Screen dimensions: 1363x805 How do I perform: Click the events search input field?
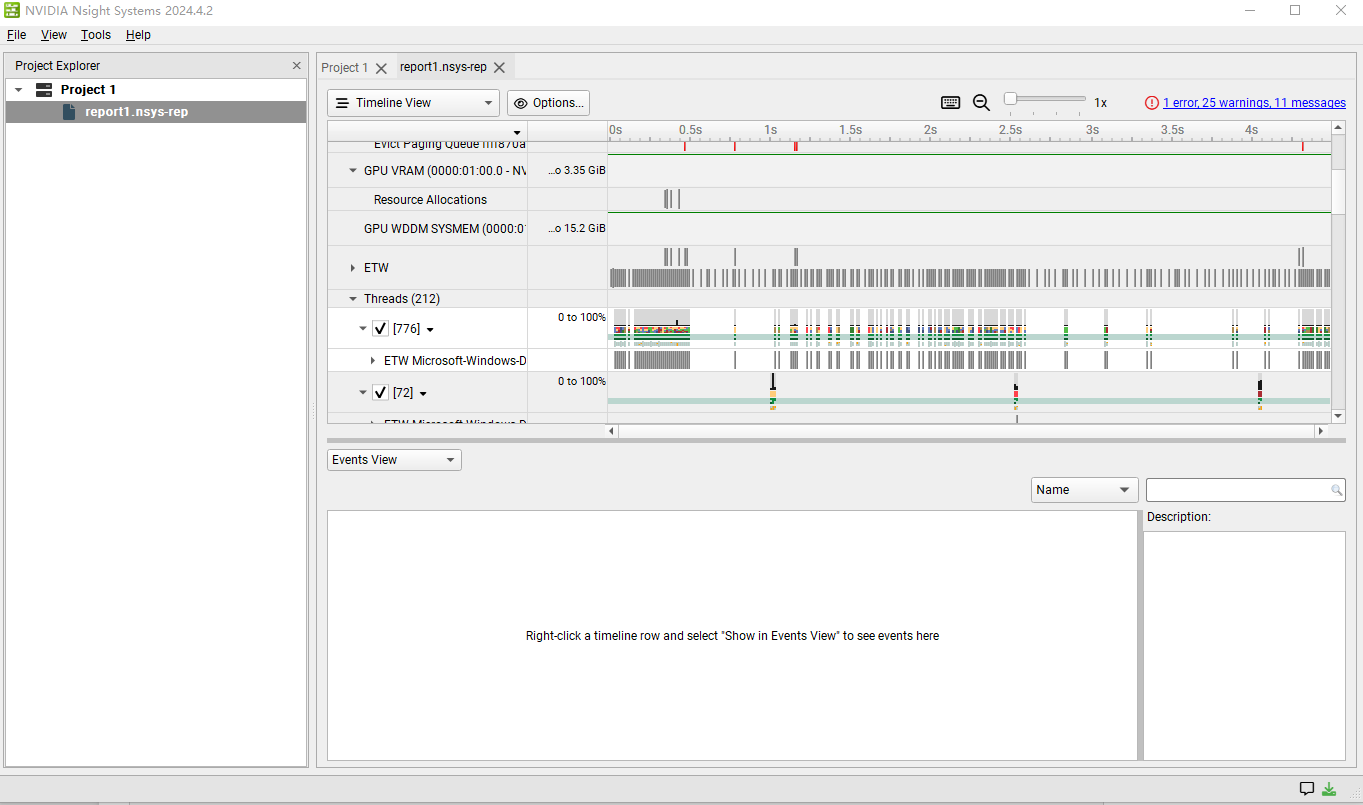point(1238,490)
